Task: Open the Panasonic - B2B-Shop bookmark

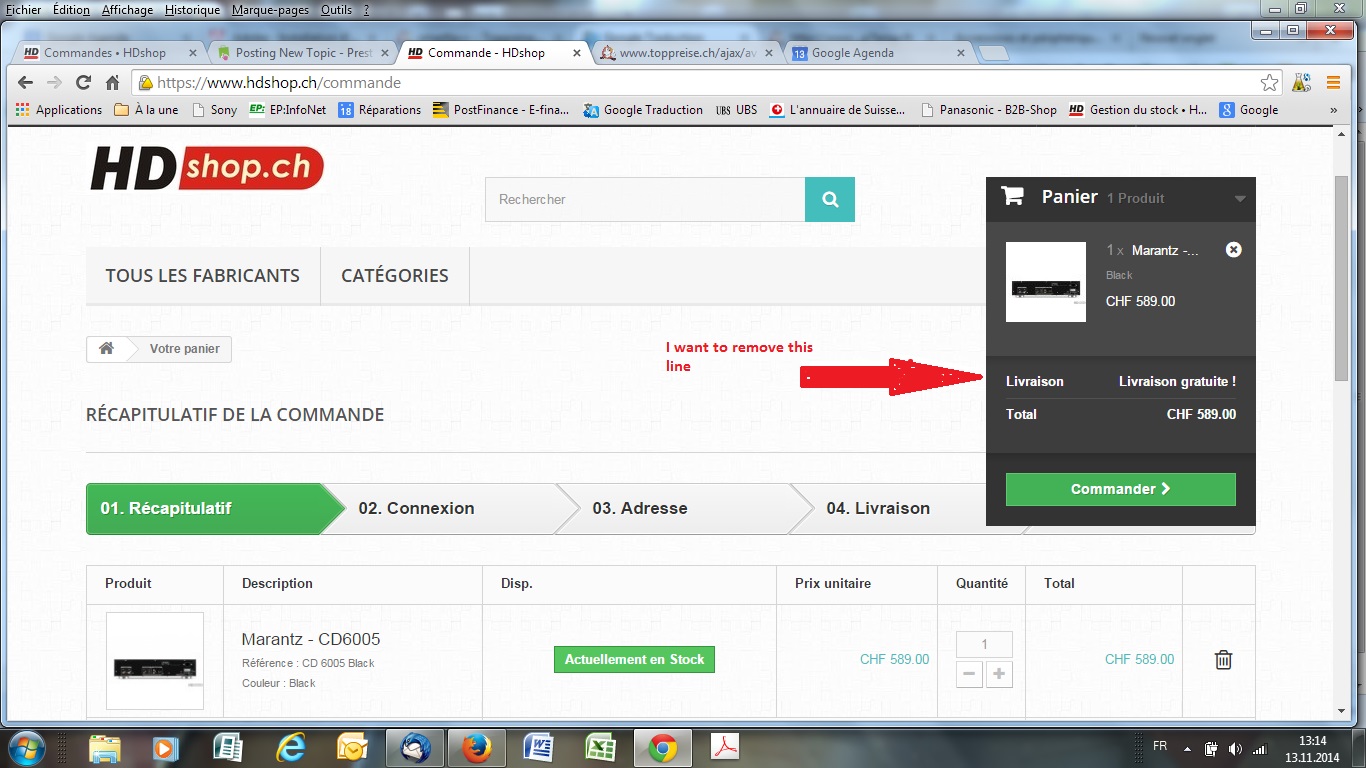Action: 988,110
